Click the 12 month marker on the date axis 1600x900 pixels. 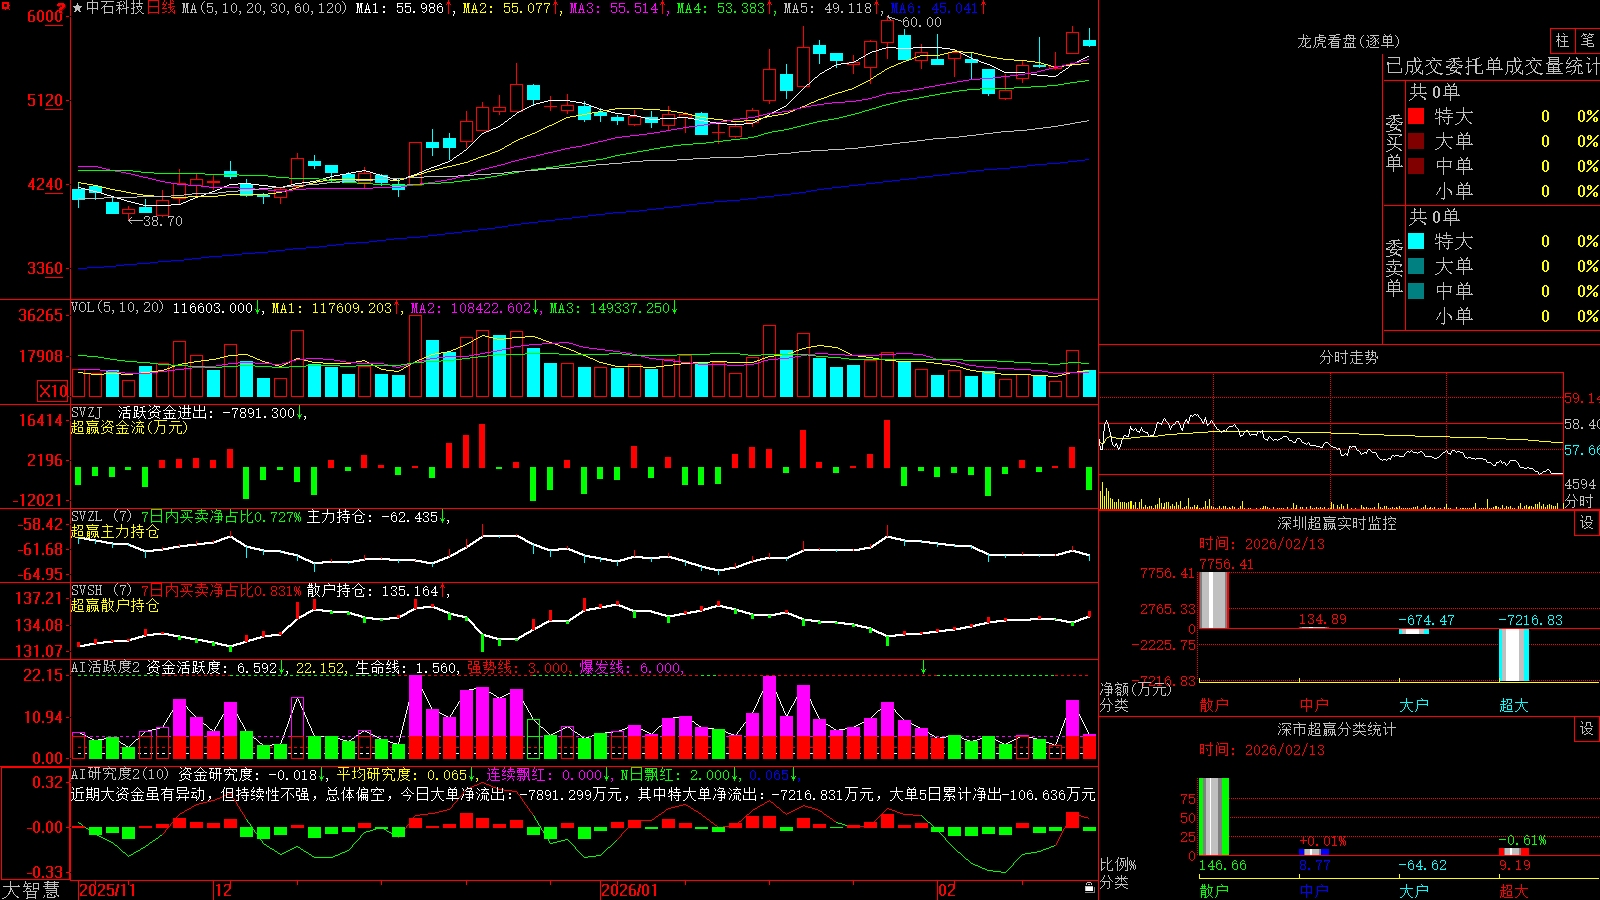coord(224,889)
